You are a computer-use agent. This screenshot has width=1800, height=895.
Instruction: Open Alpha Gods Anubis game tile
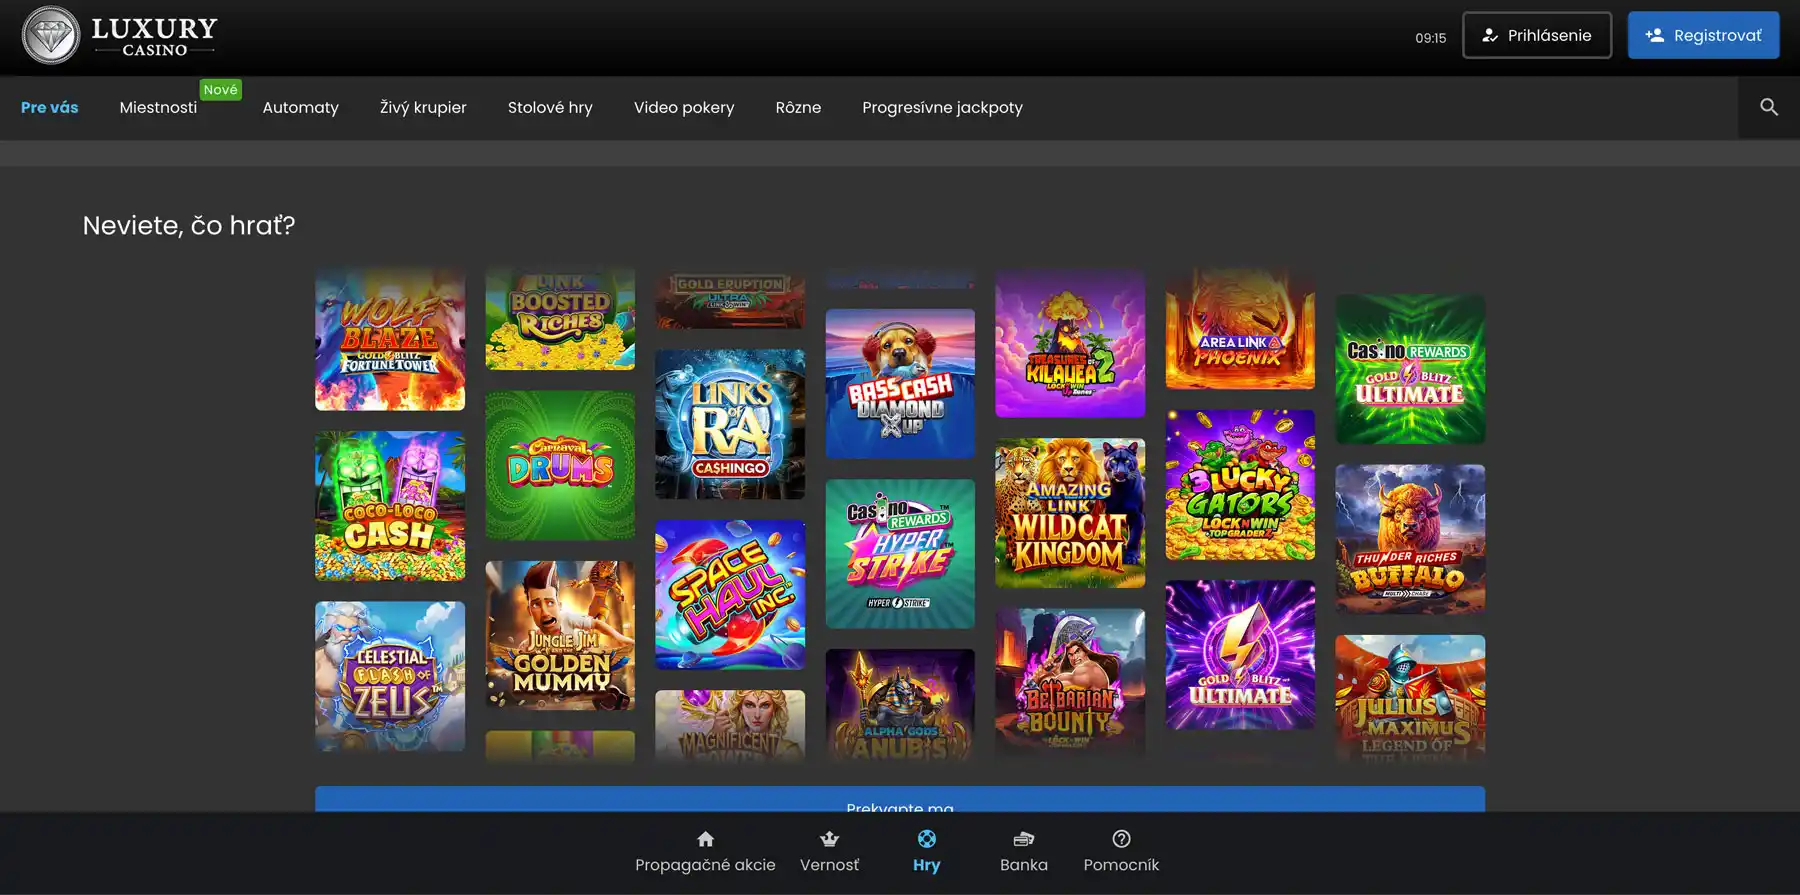[900, 707]
